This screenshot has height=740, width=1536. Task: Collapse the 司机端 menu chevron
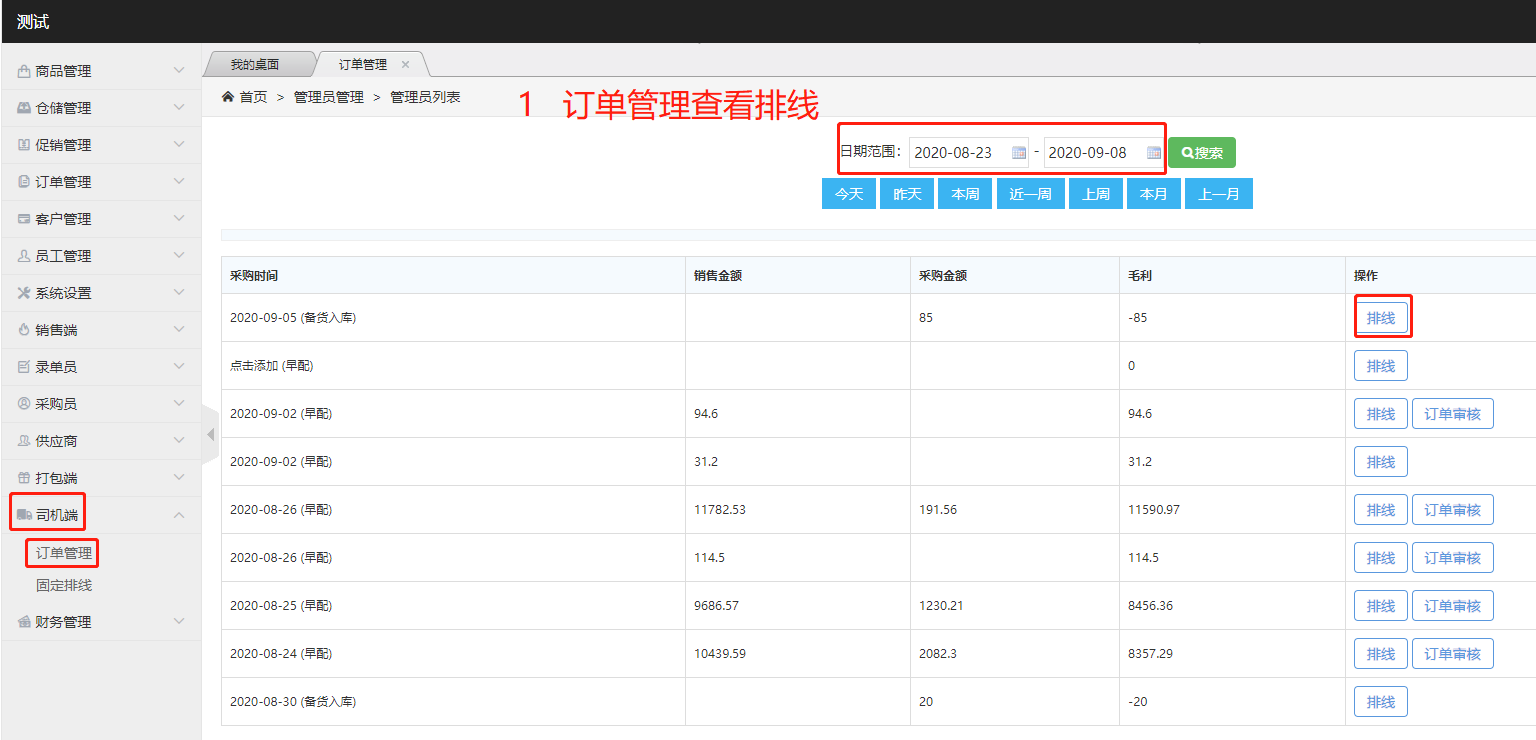[x=179, y=515]
